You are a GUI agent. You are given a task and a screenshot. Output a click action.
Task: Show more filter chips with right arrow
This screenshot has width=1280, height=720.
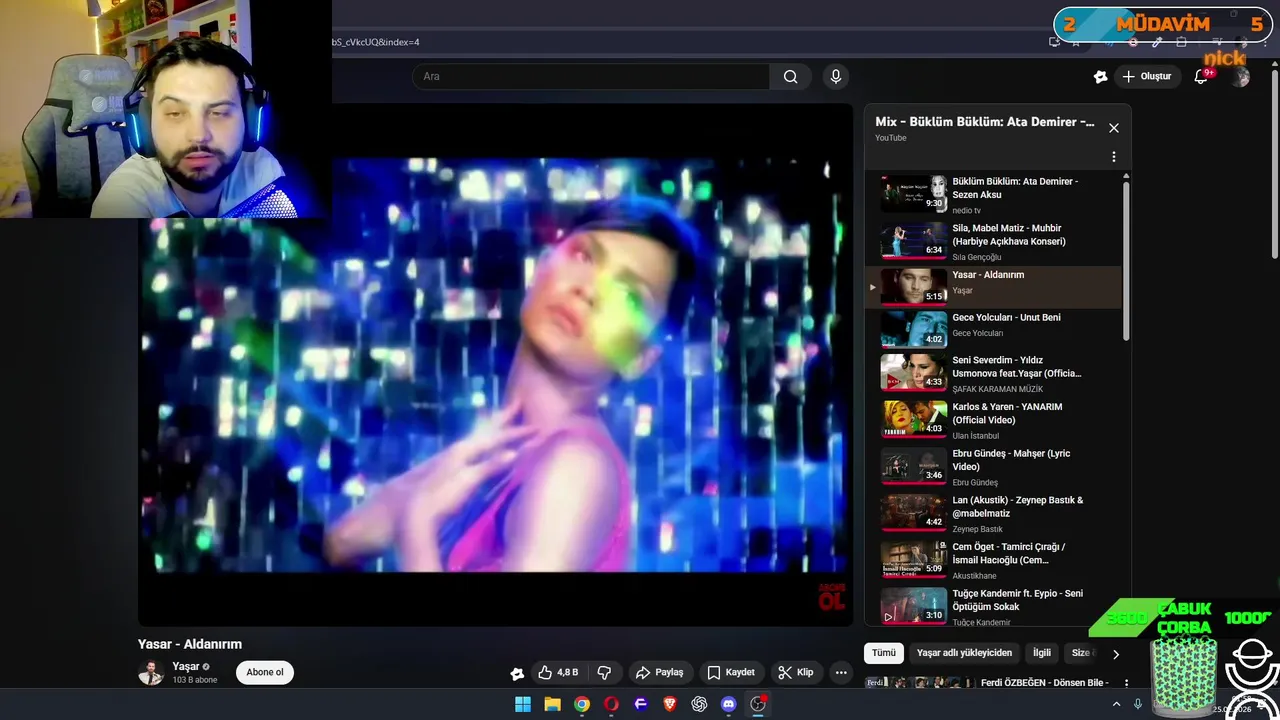point(1116,654)
